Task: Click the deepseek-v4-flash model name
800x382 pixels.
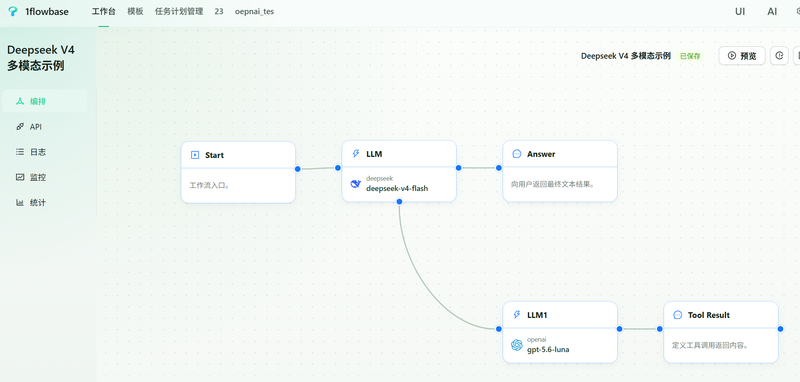Action: [x=397, y=188]
